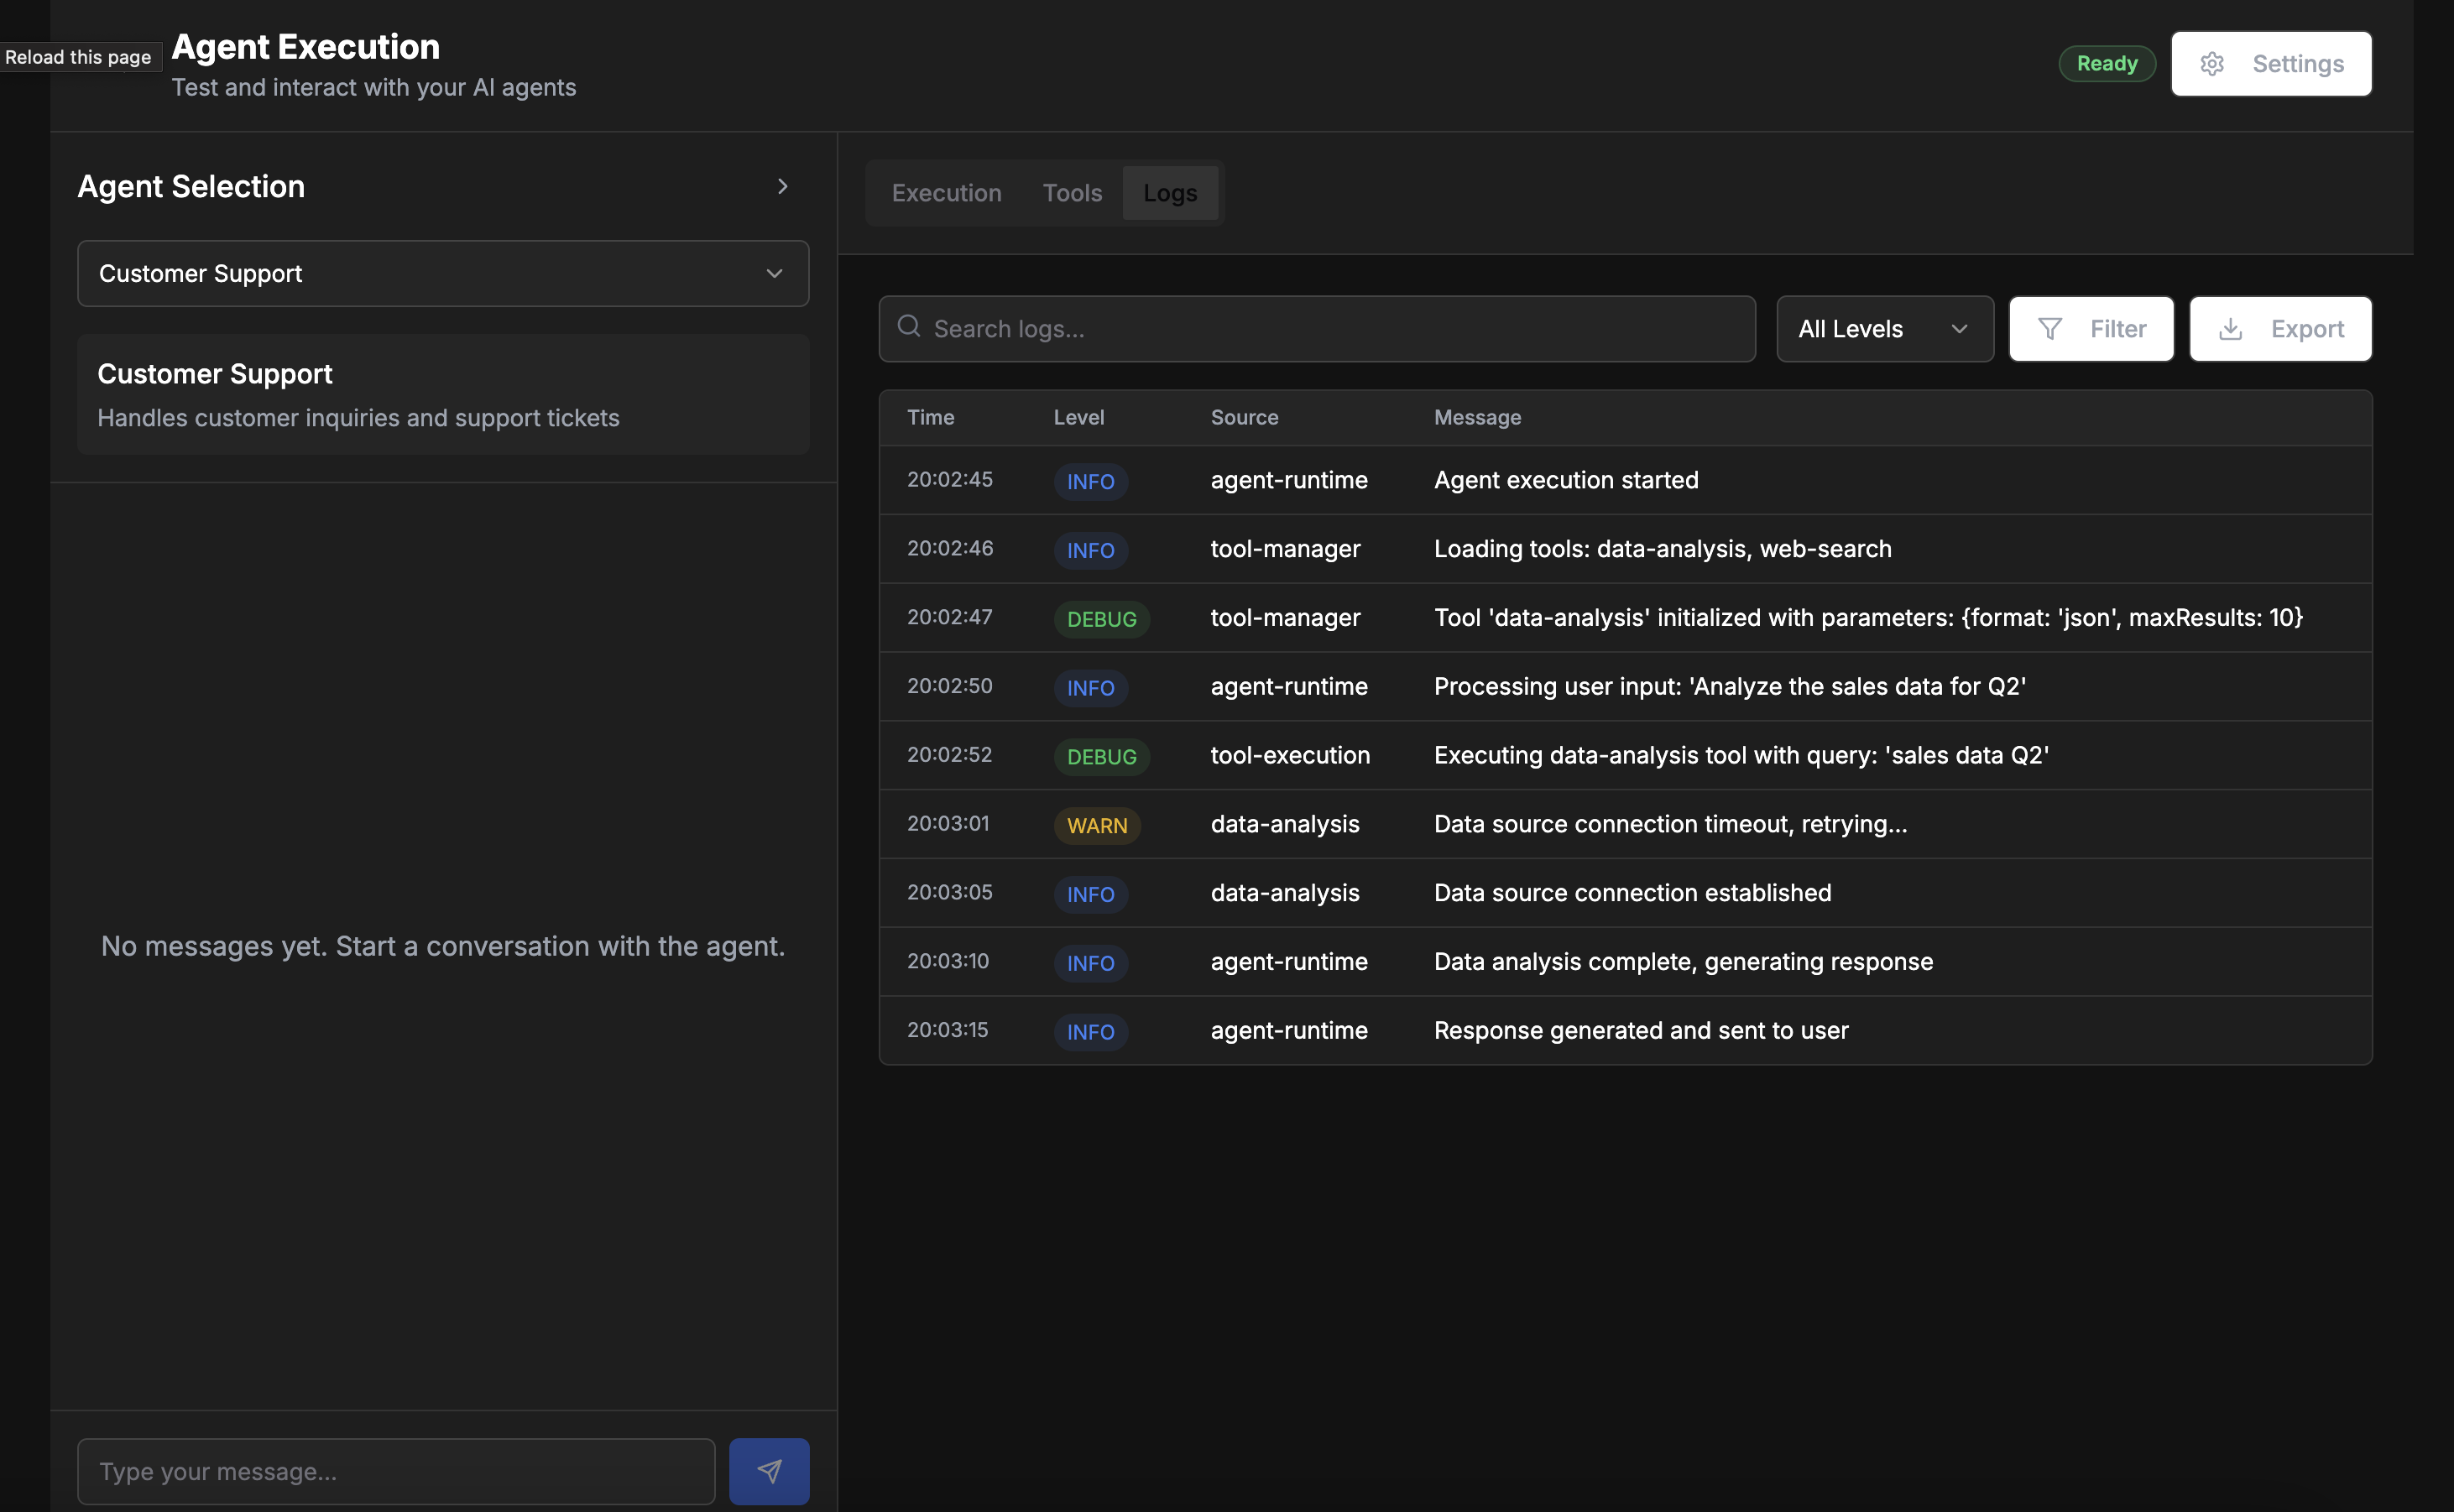2454x1512 pixels.
Task: Click the Ready status badge
Action: pos(2106,64)
